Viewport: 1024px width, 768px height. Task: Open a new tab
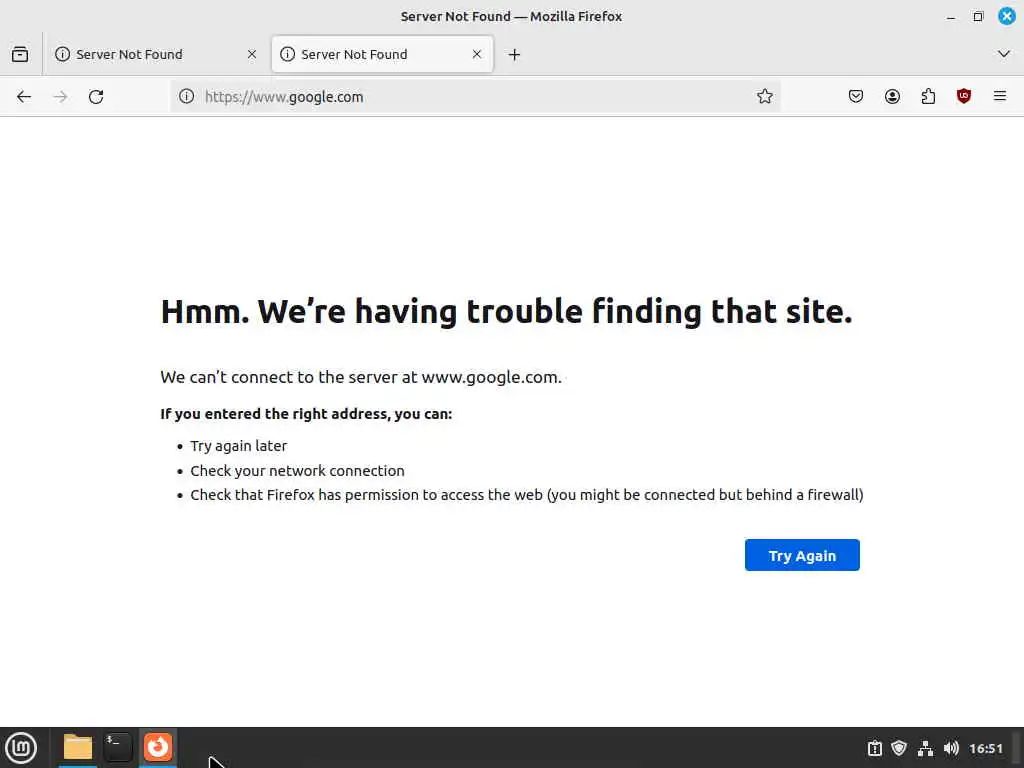click(x=514, y=54)
